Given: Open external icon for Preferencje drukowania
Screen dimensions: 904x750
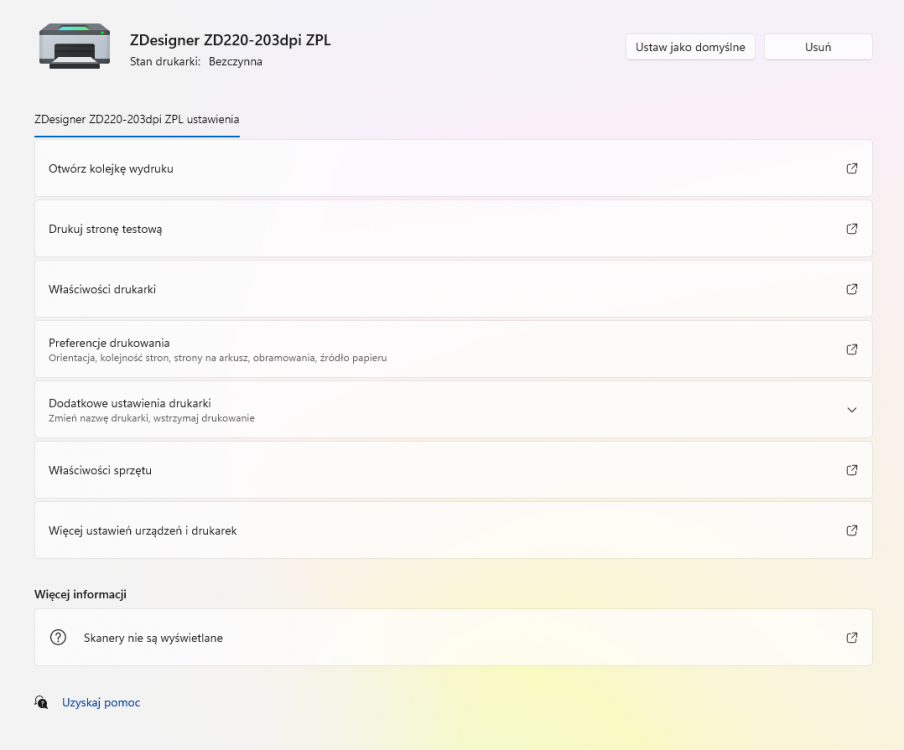Looking at the screenshot, I should tap(852, 349).
